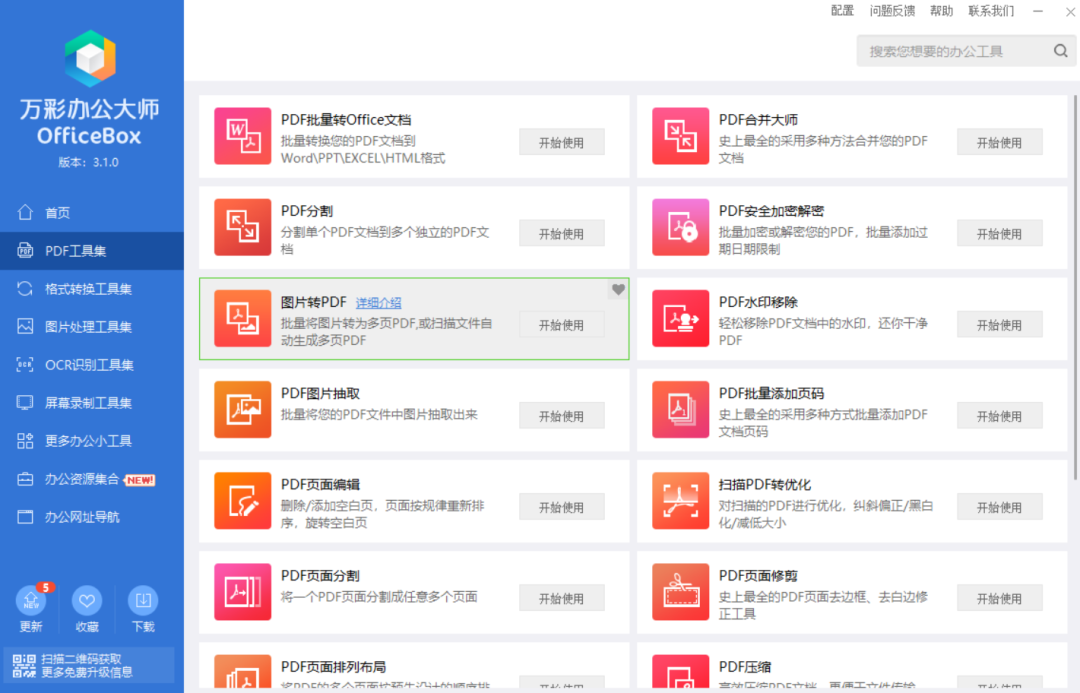Click the PDF页面修剪 scissors icon
Viewport: 1080px width, 693px height.
(681, 592)
